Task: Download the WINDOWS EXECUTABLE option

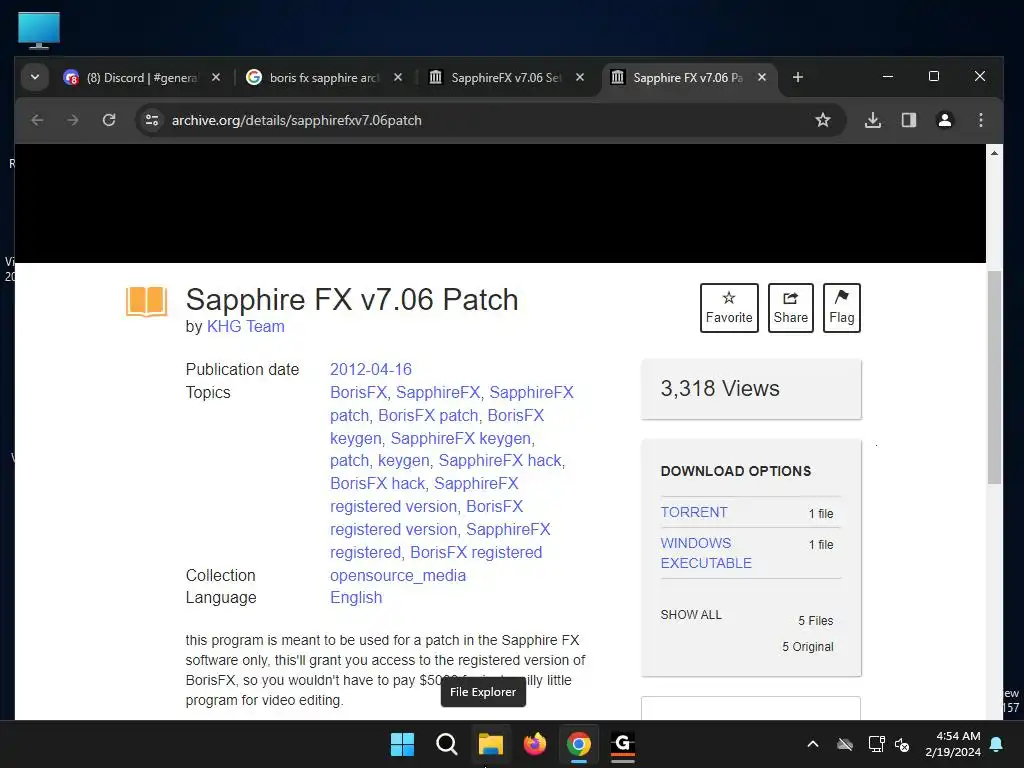Action: coord(706,553)
